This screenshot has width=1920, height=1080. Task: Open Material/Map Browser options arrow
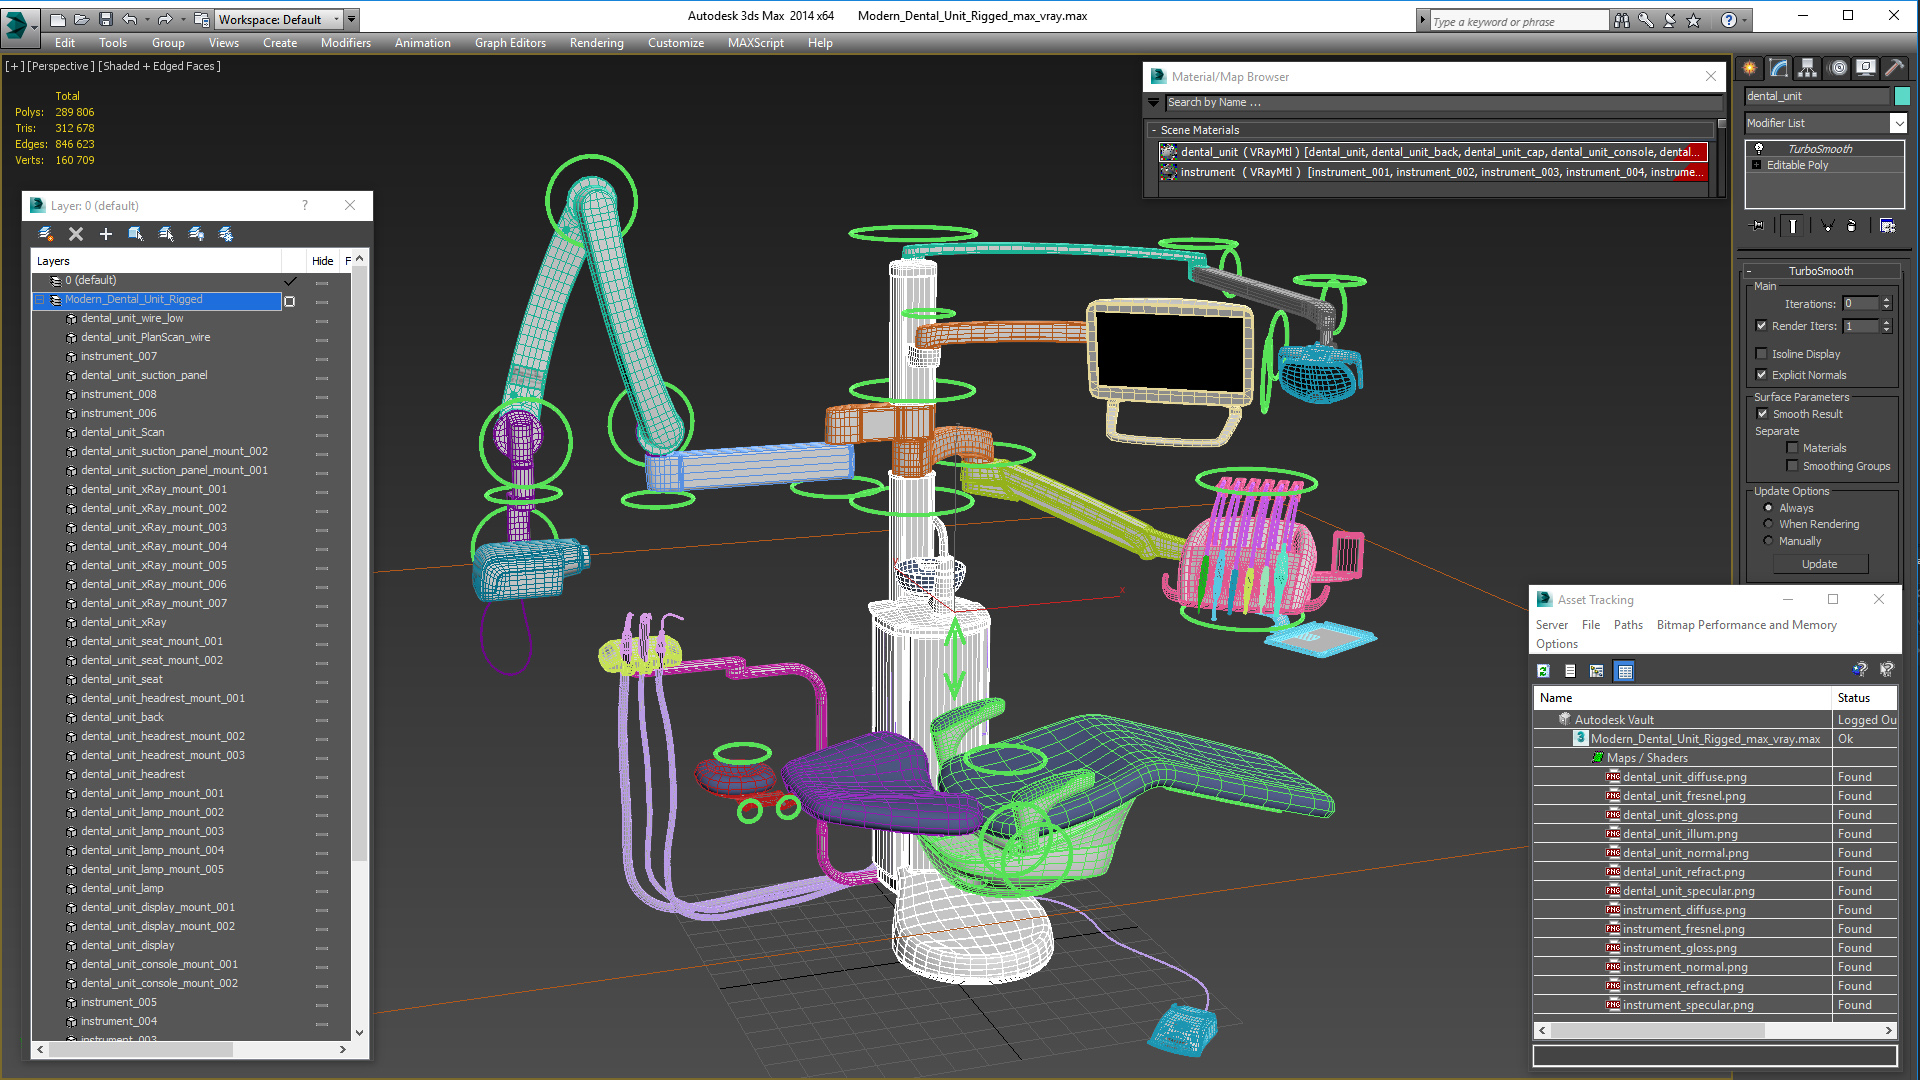pos(1154,102)
